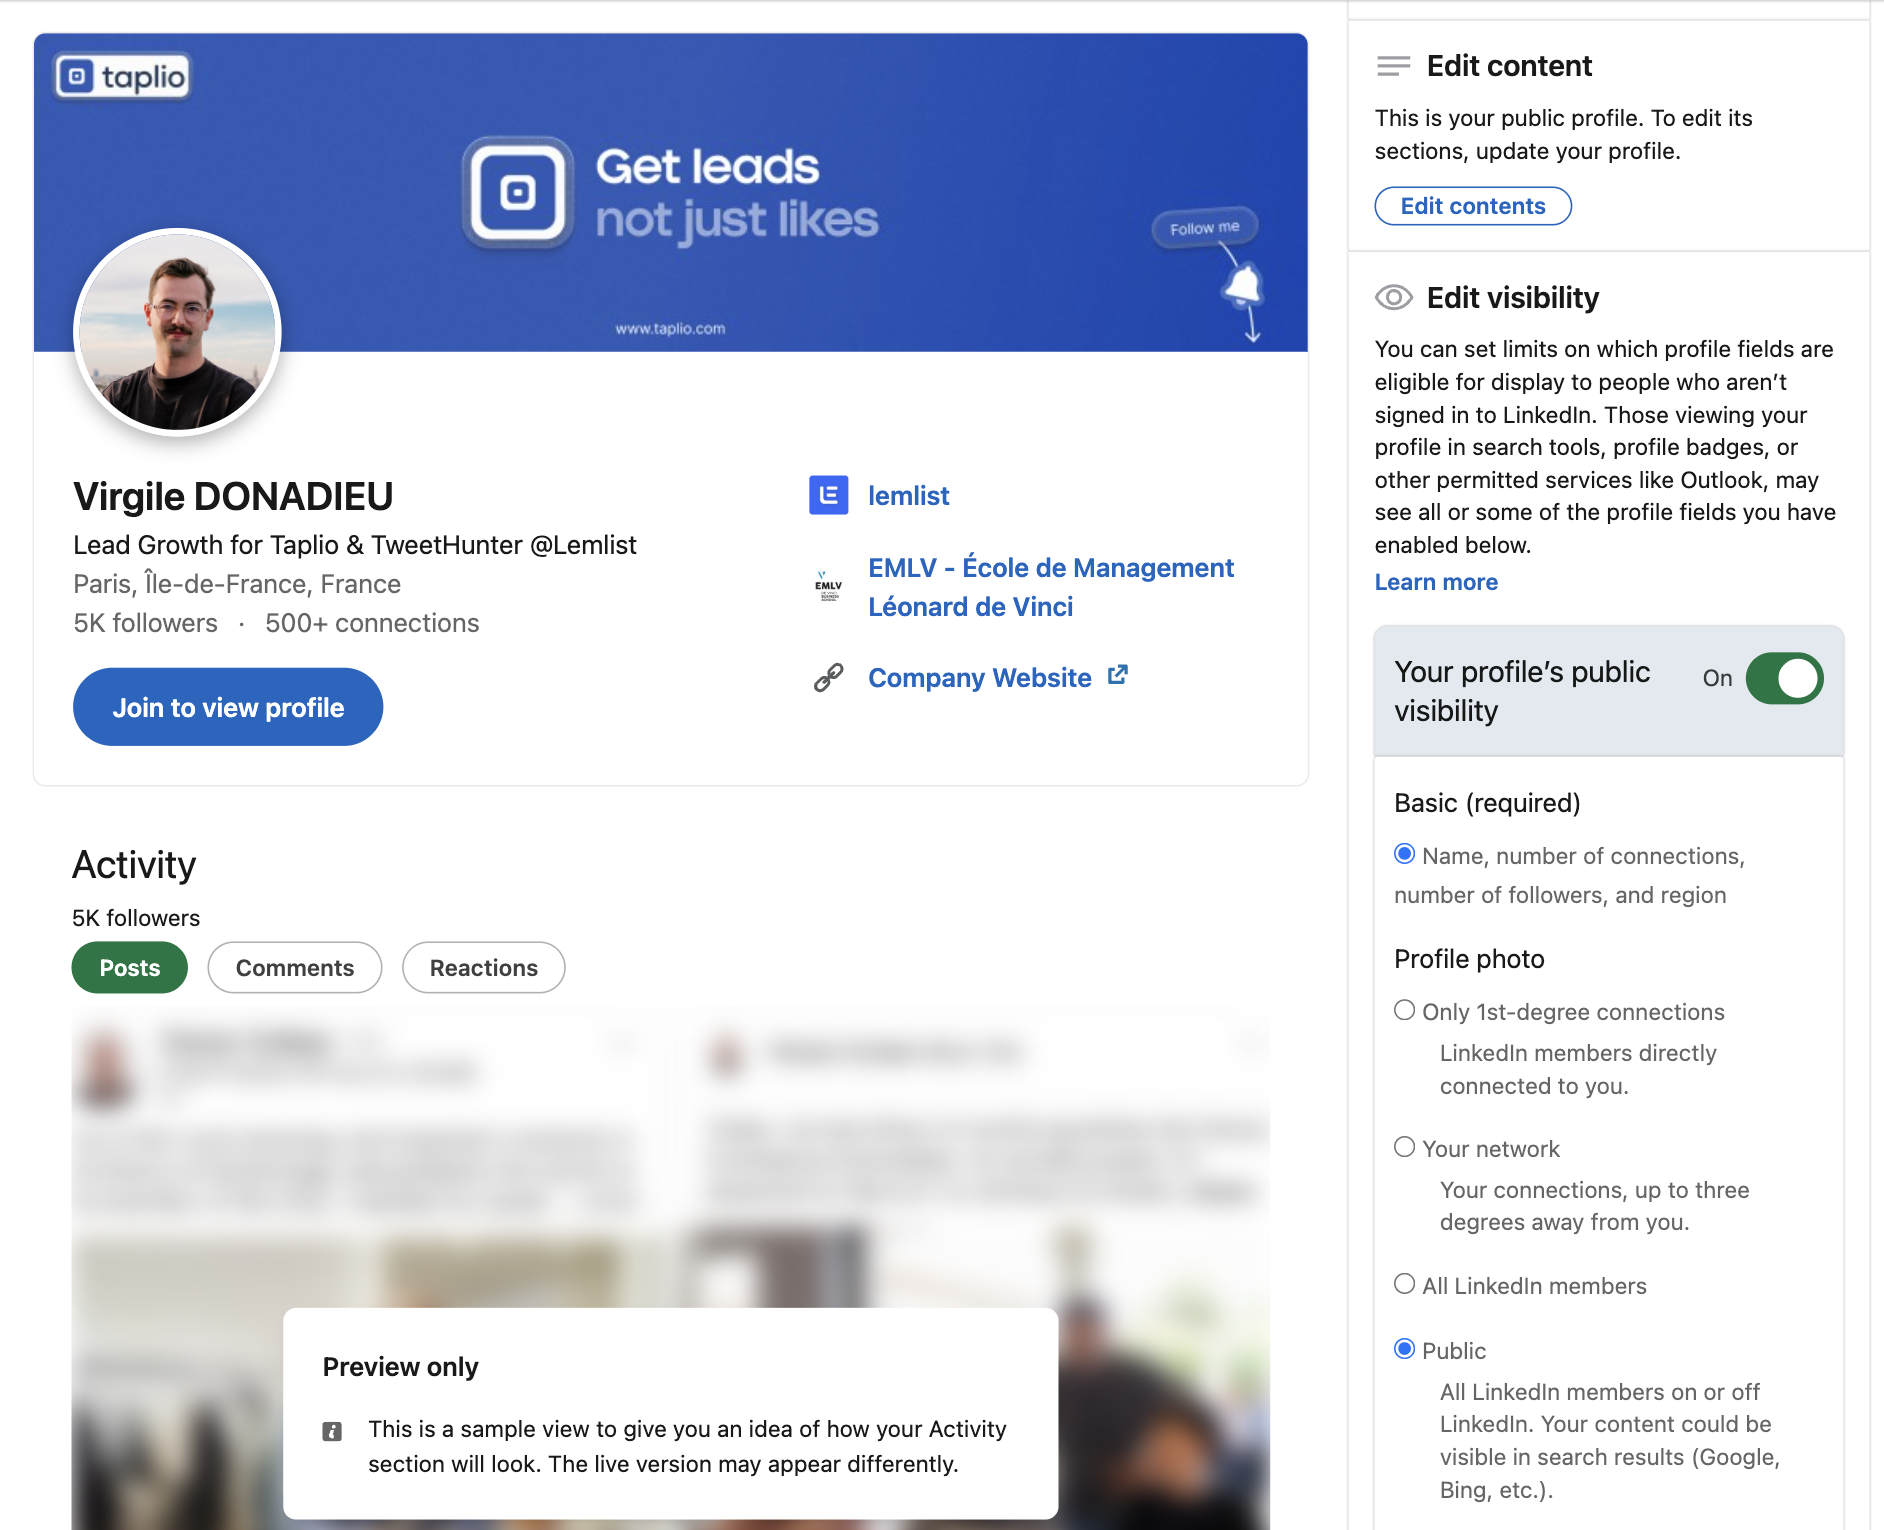Click the Get leads not just likes banner text

[x=737, y=194]
